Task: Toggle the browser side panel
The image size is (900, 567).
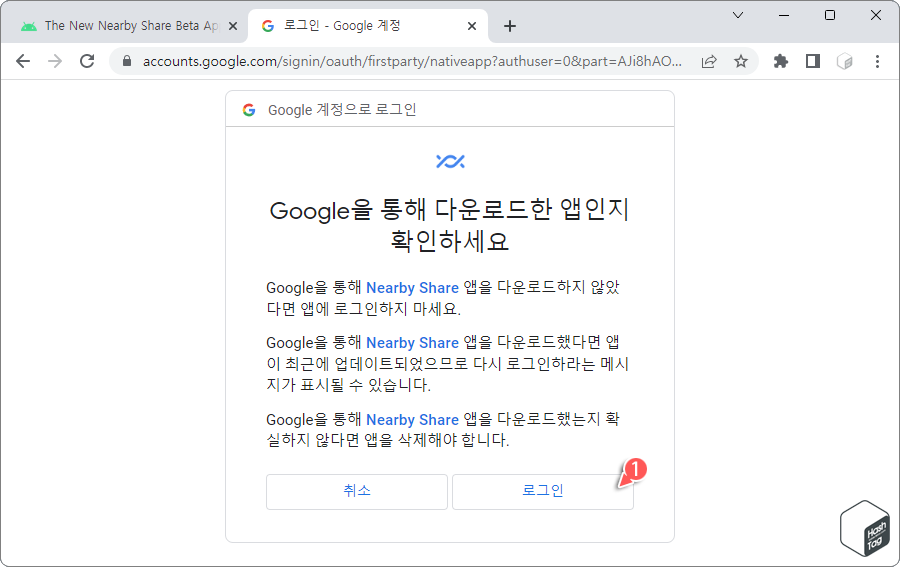Action: (x=813, y=61)
